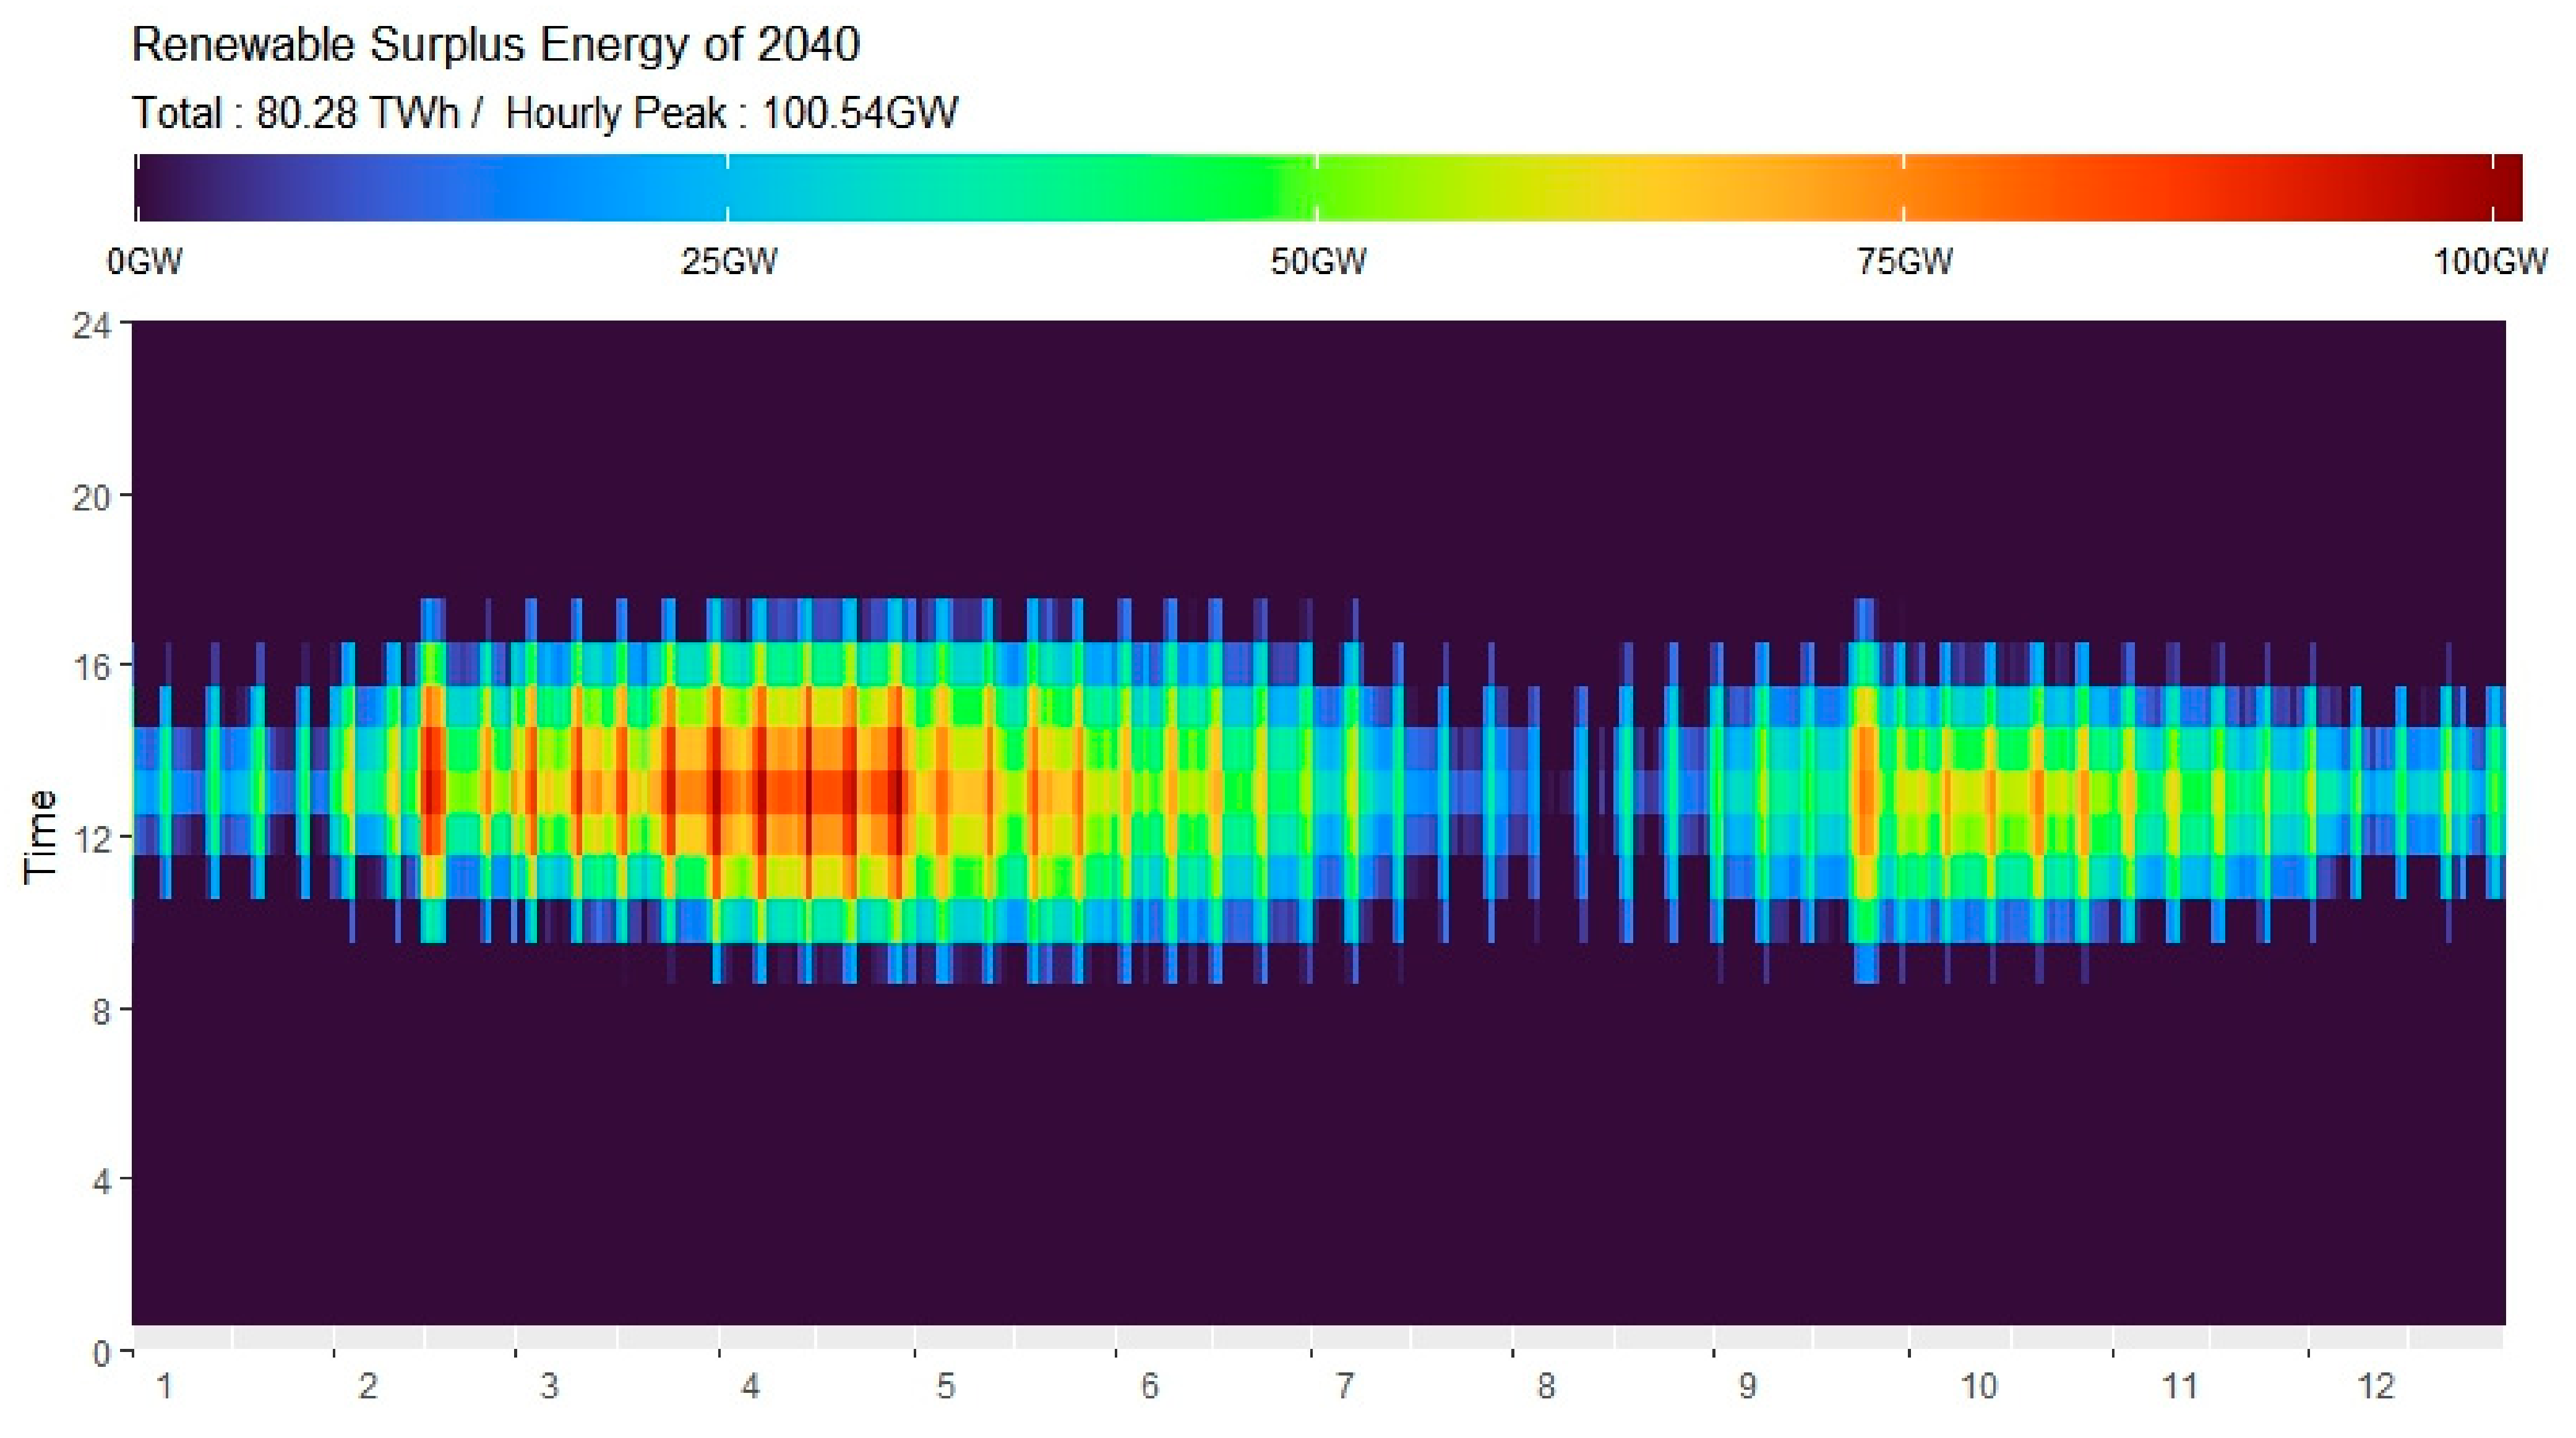This screenshot has width=2576, height=1438.
Task: Click the 50GW label on the color legend
Action: point(1318,262)
